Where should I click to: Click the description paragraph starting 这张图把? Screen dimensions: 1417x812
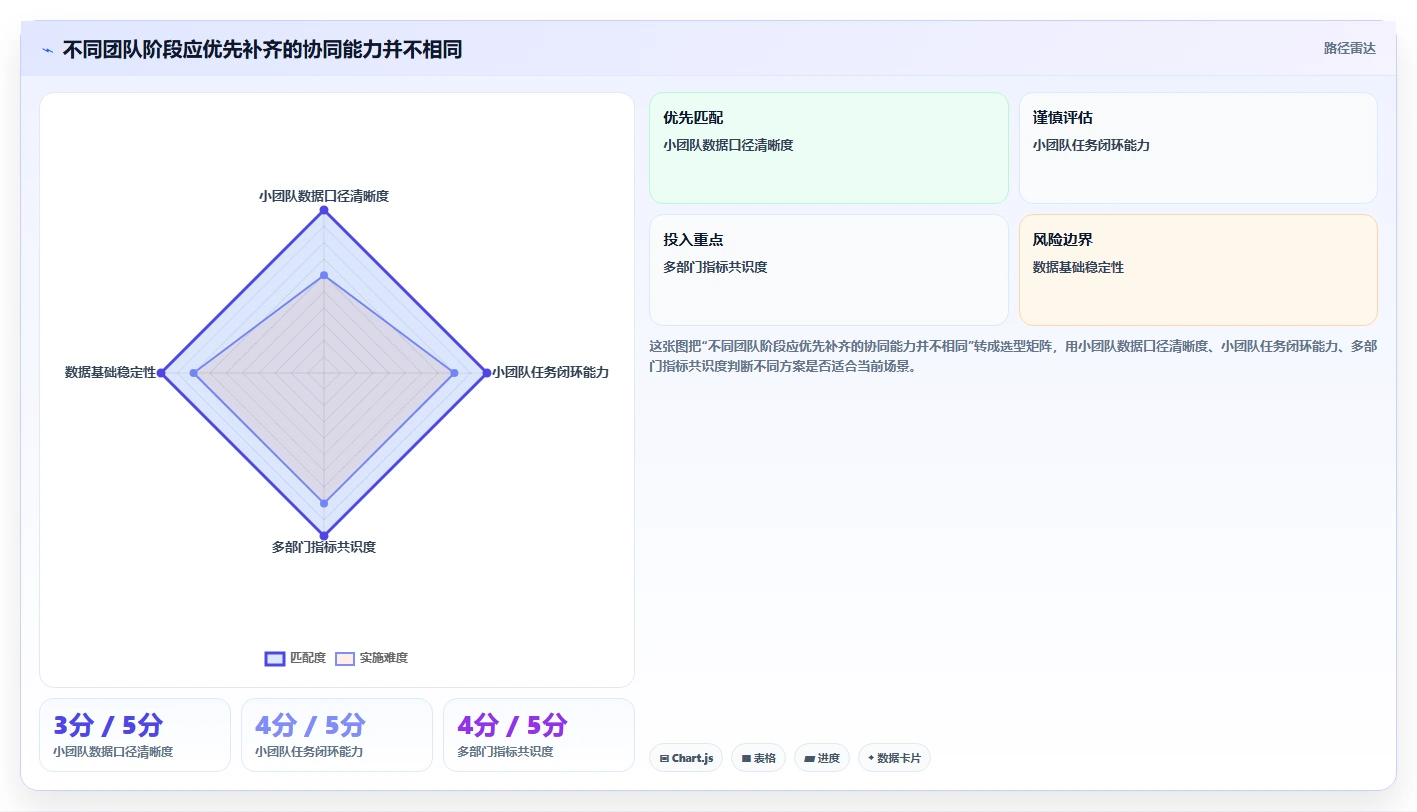[1013, 356]
